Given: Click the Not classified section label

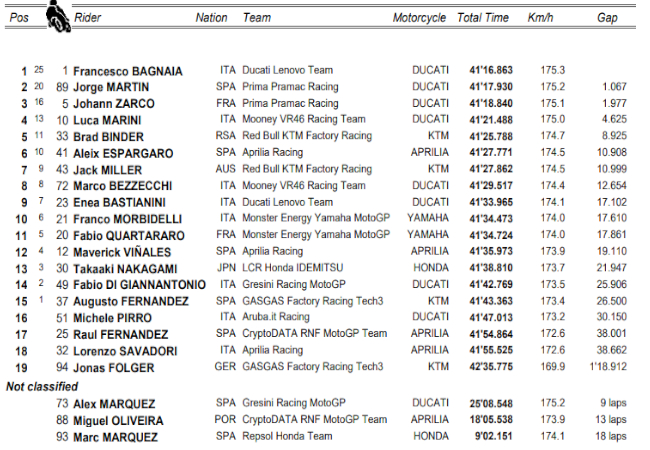Looking at the screenshot, I should point(42,385).
